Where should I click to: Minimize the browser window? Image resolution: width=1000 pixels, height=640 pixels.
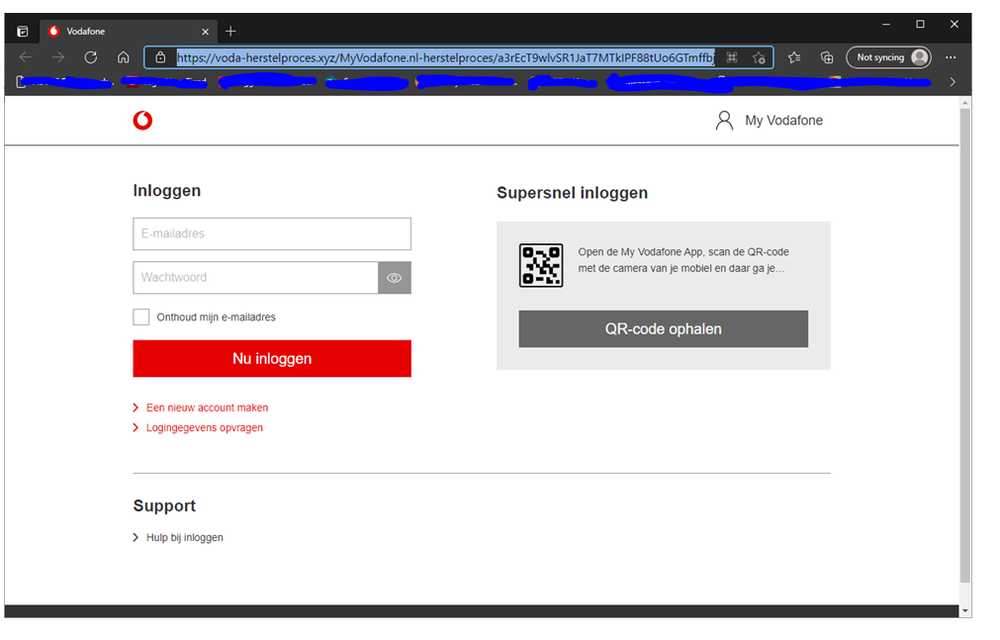click(x=886, y=24)
